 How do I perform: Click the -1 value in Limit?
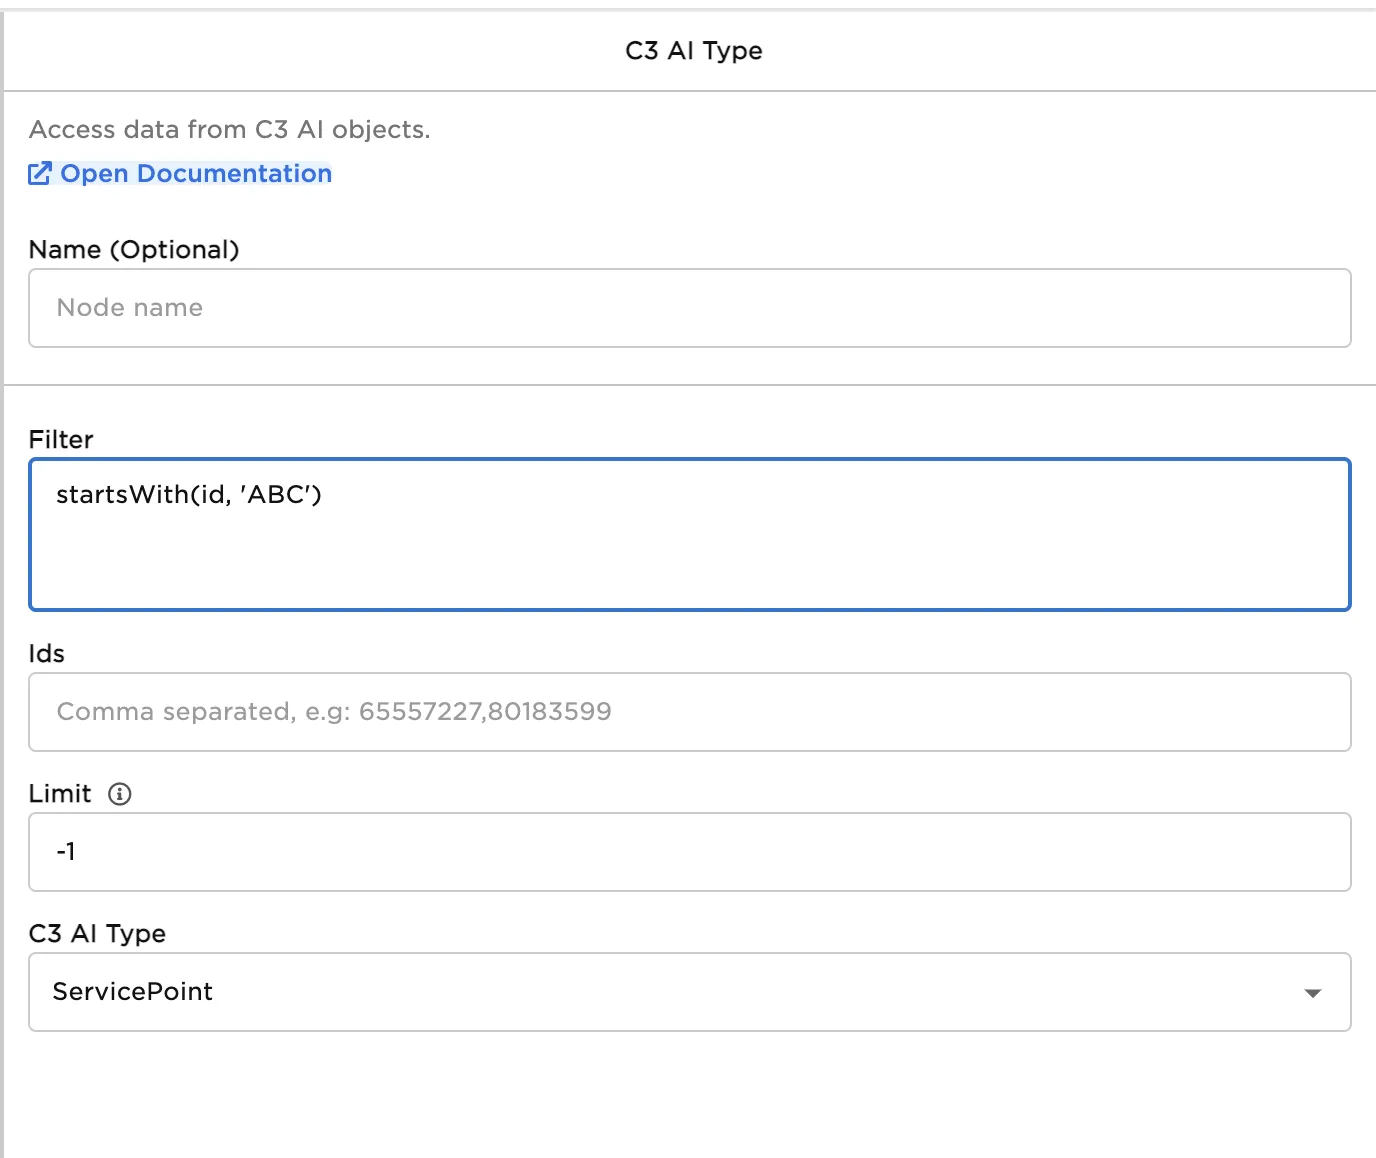tap(66, 852)
